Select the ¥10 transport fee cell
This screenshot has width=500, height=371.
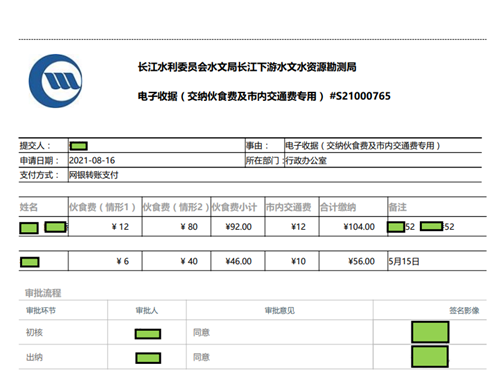point(298,261)
